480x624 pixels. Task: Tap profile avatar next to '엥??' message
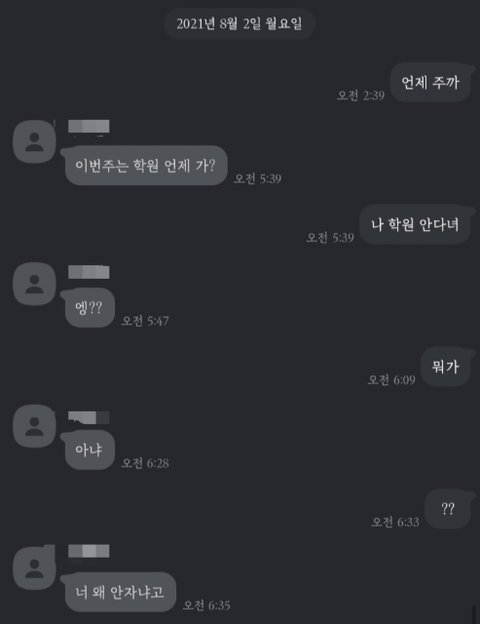(x=34, y=284)
